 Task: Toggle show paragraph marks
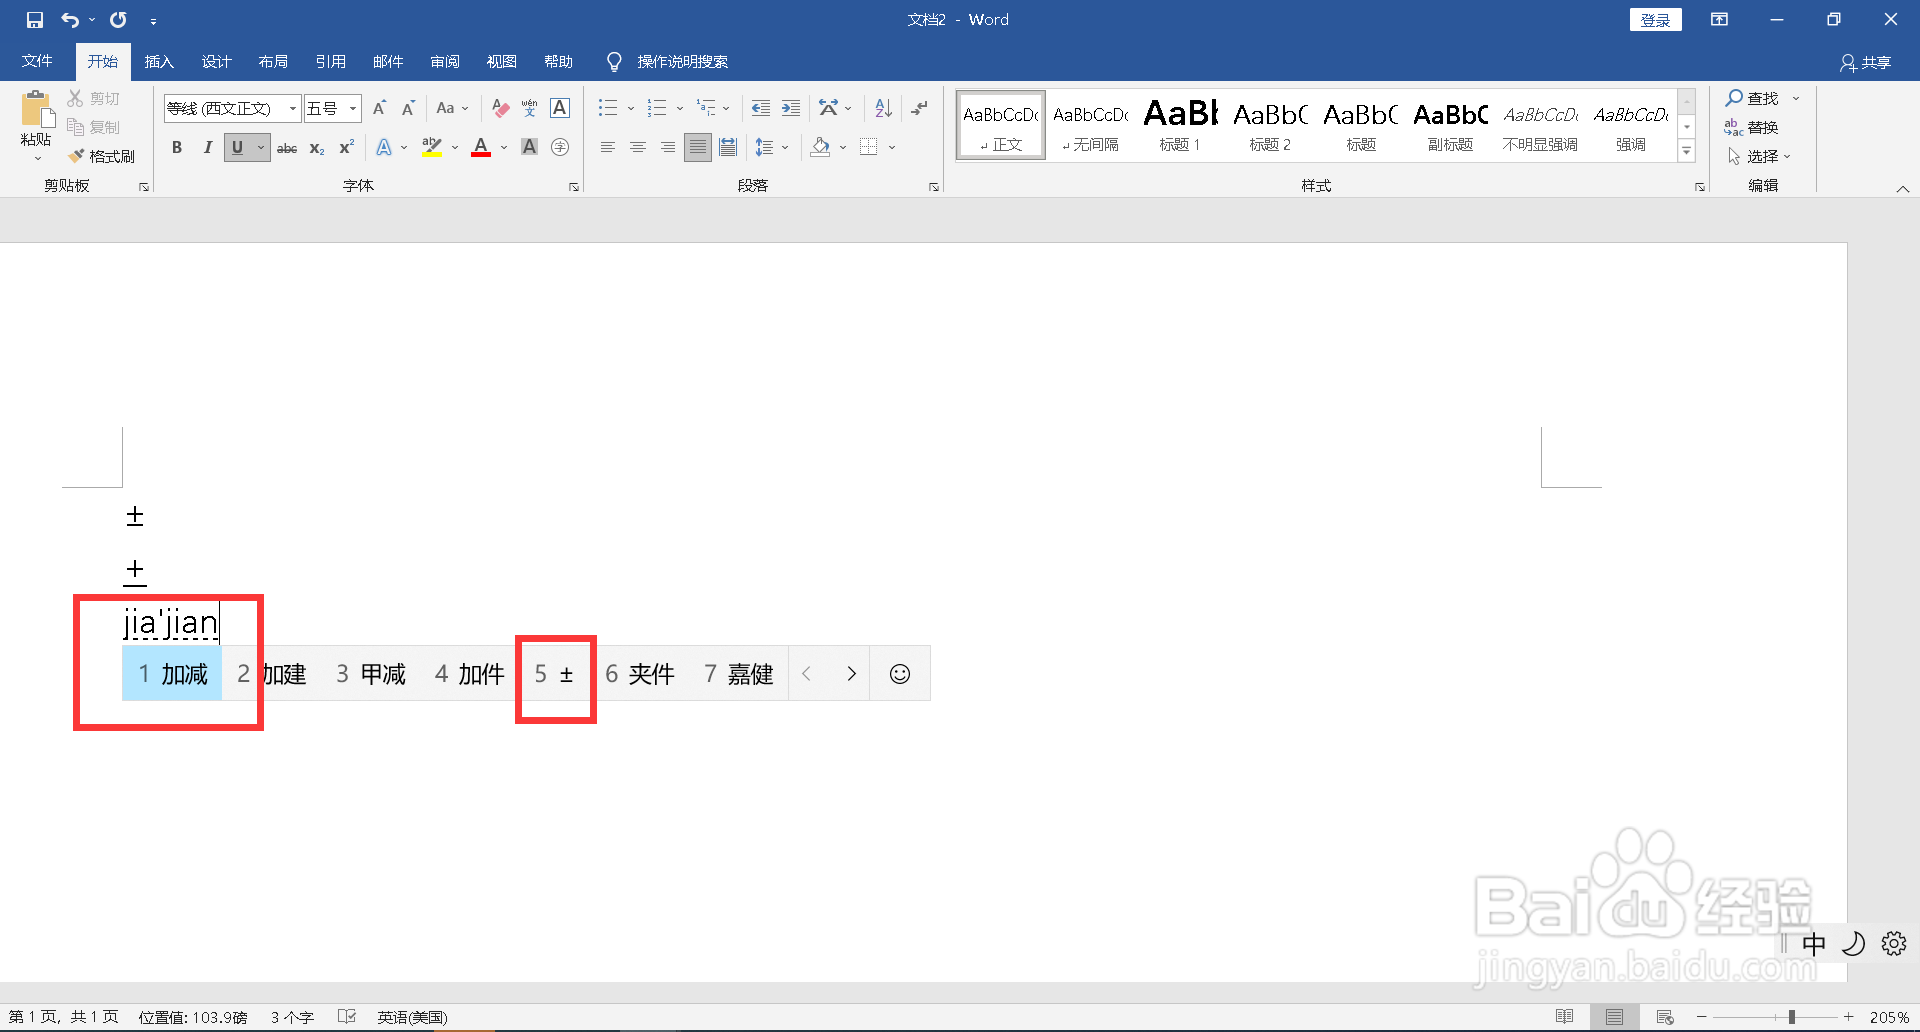(x=920, y=108)
